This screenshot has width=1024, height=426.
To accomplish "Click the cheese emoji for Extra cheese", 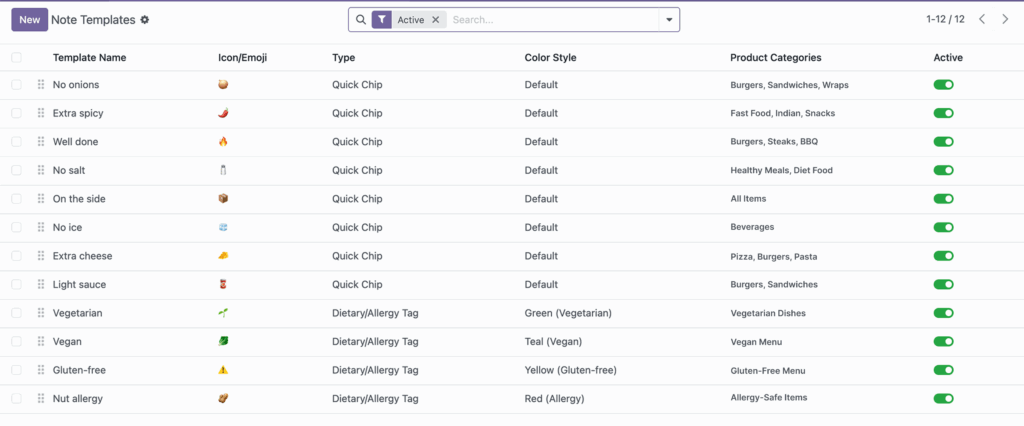I will point(223,256).
